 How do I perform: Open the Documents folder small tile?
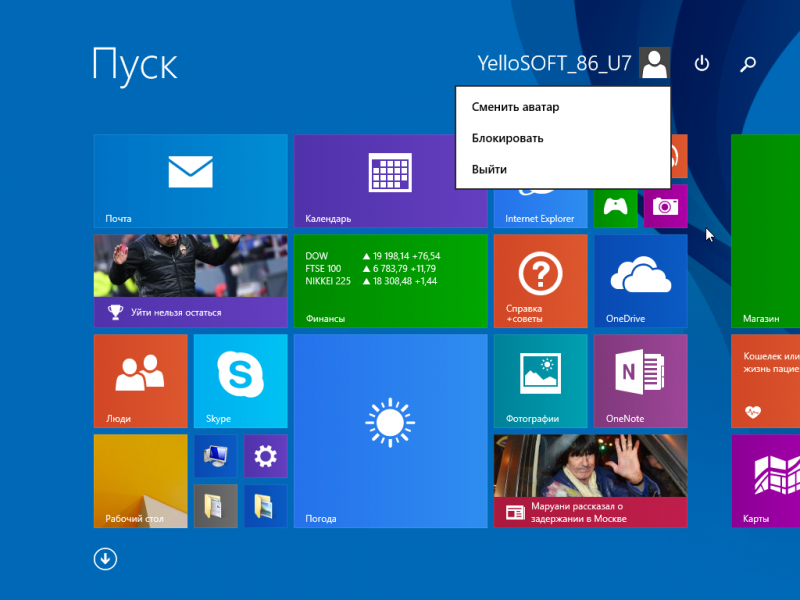tap(215, 506)
